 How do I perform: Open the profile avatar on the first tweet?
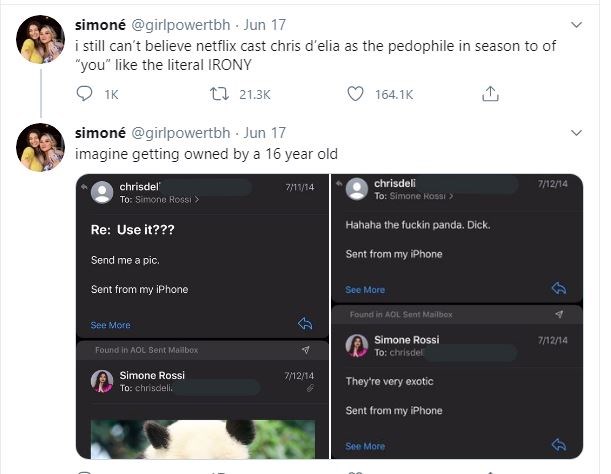pyautogui.click(x=41, y=40)
